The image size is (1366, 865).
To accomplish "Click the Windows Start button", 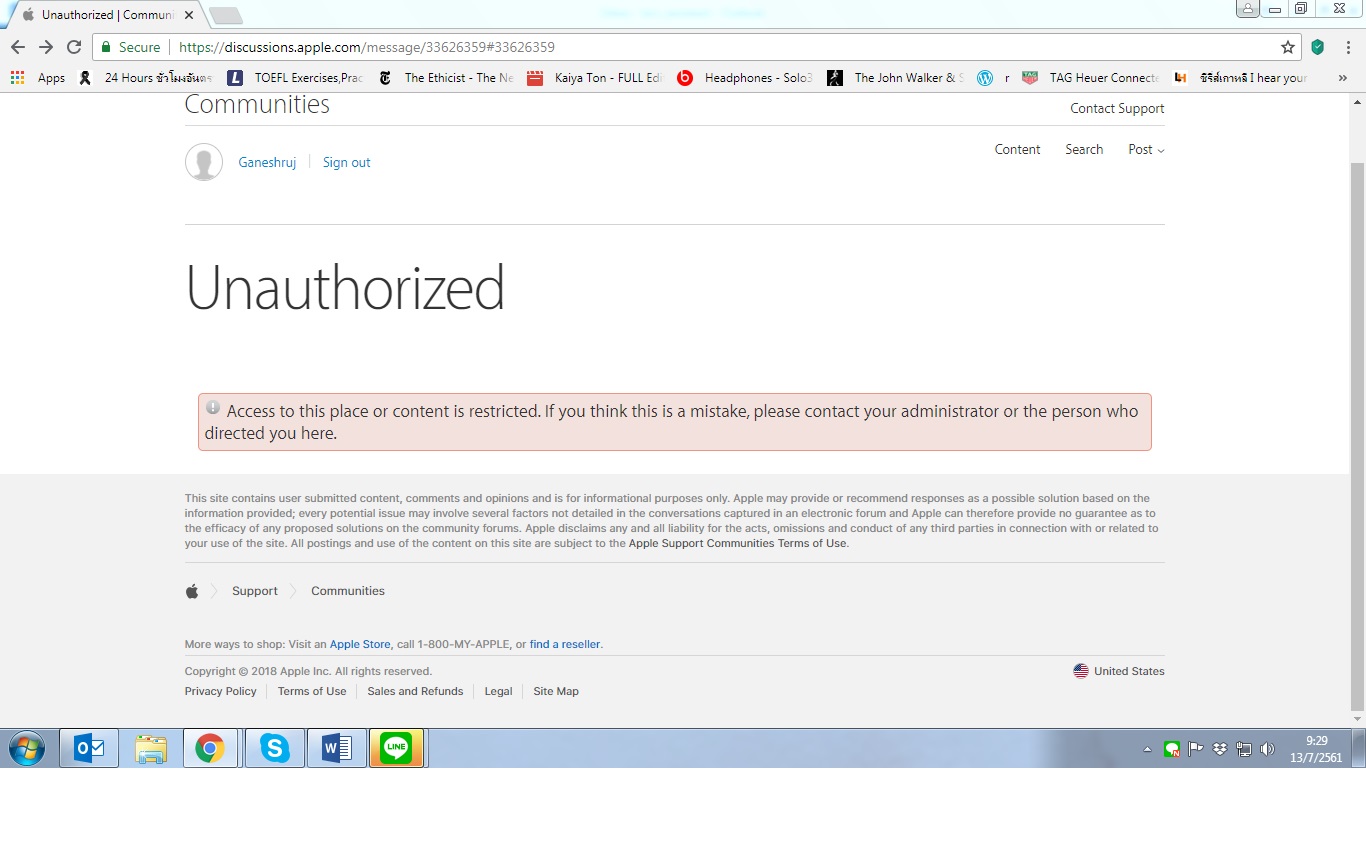I will 27,748.
